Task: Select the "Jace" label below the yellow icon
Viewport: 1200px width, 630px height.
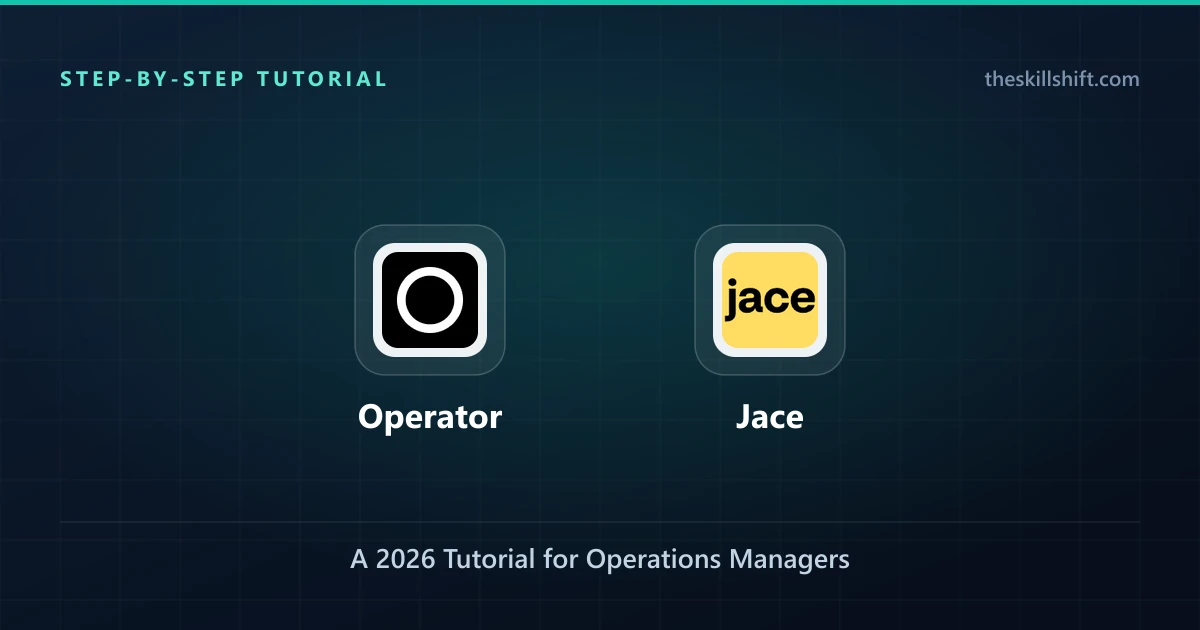Action: [x=770, y=417]
